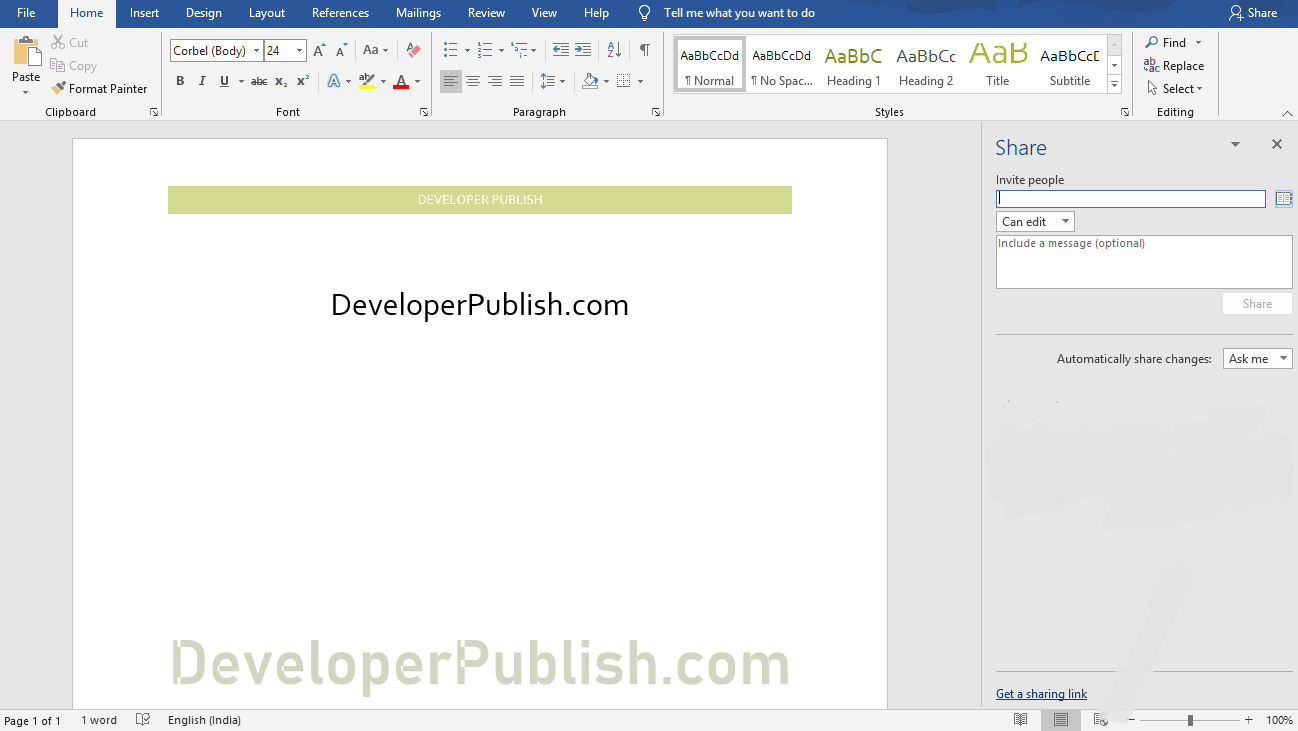Image resolution: width=1298 pixels, height=731 pixels.
Task: Switch to Web Layout view in status bar
Action: 1101,719
